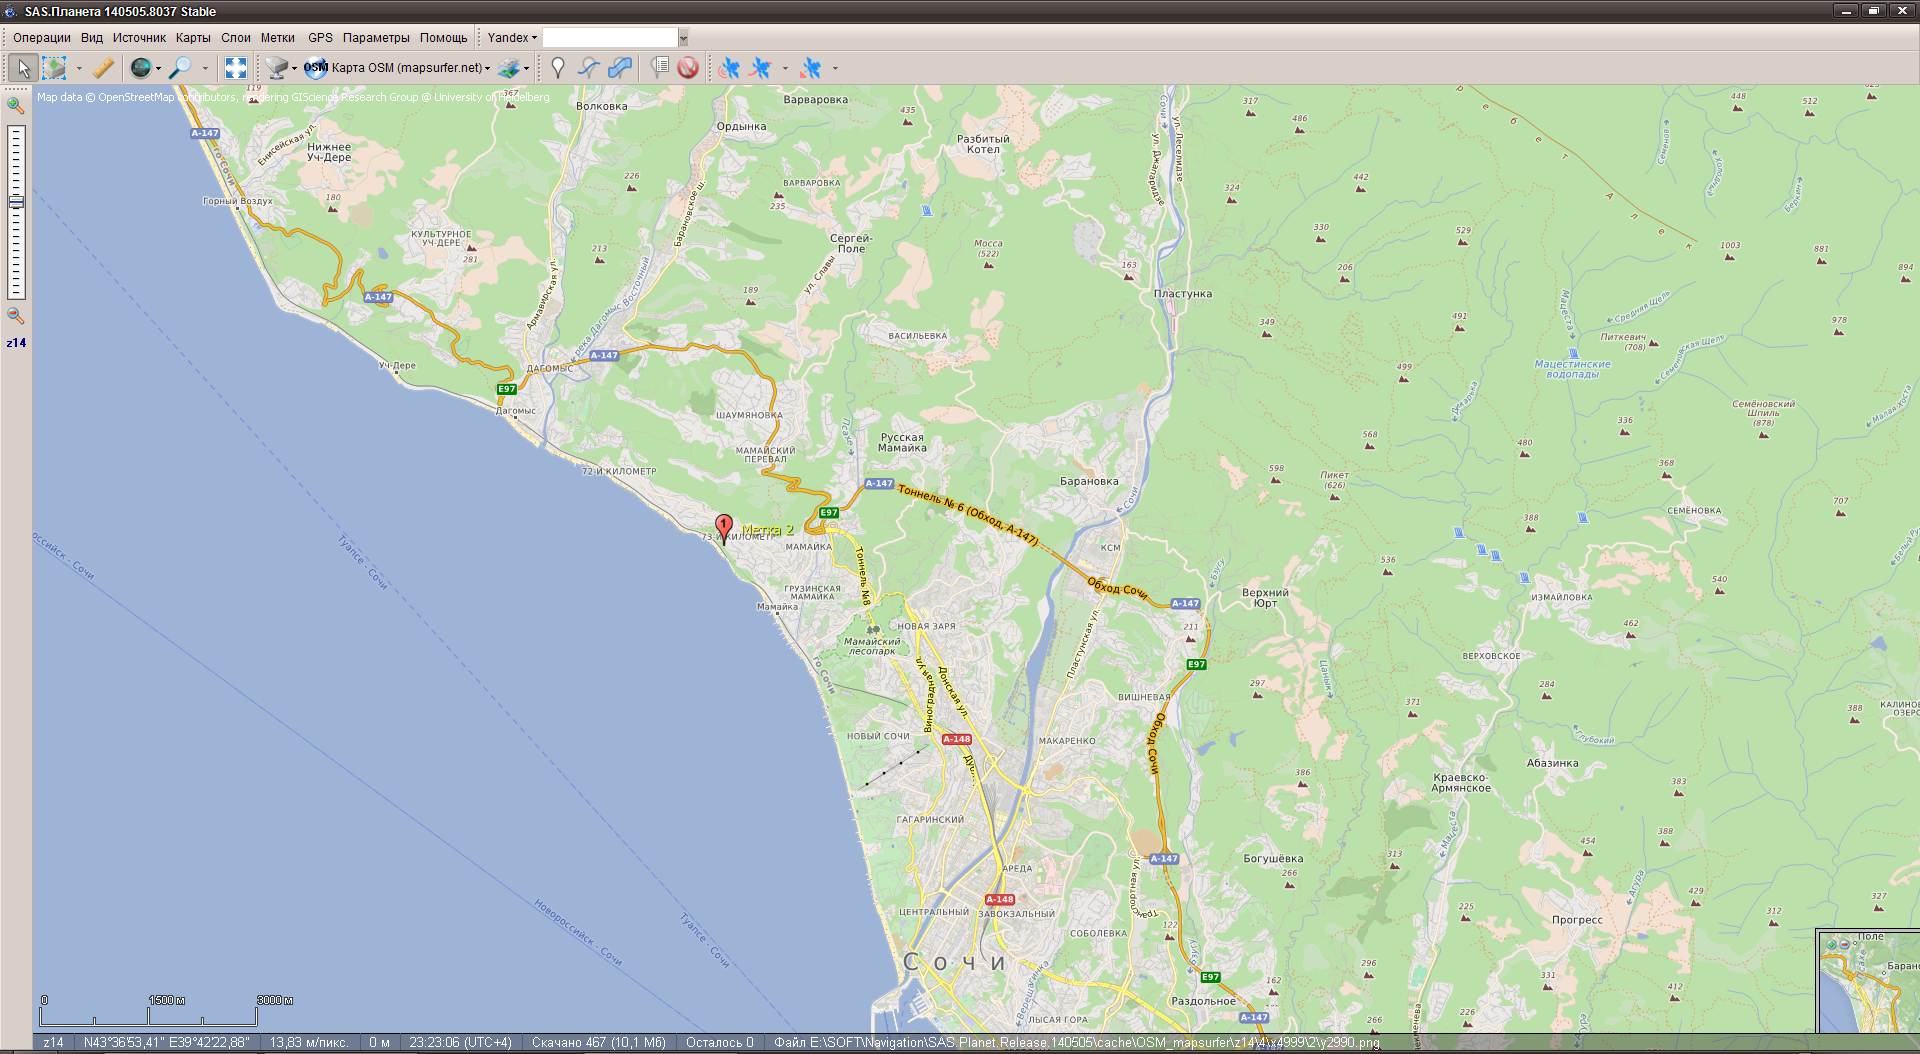
Task: Click the overlay layers icon
Action: click(510, 68)
